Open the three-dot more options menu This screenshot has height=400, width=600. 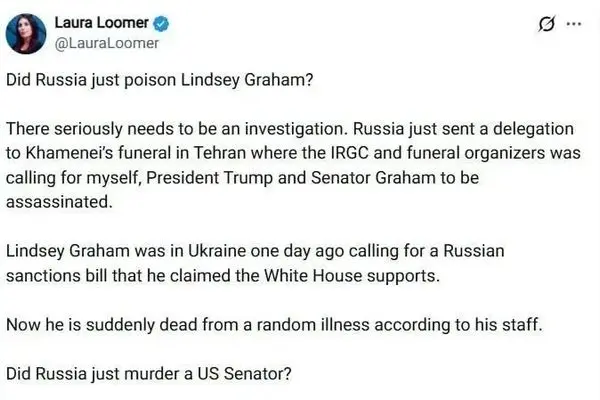[573, 24]
